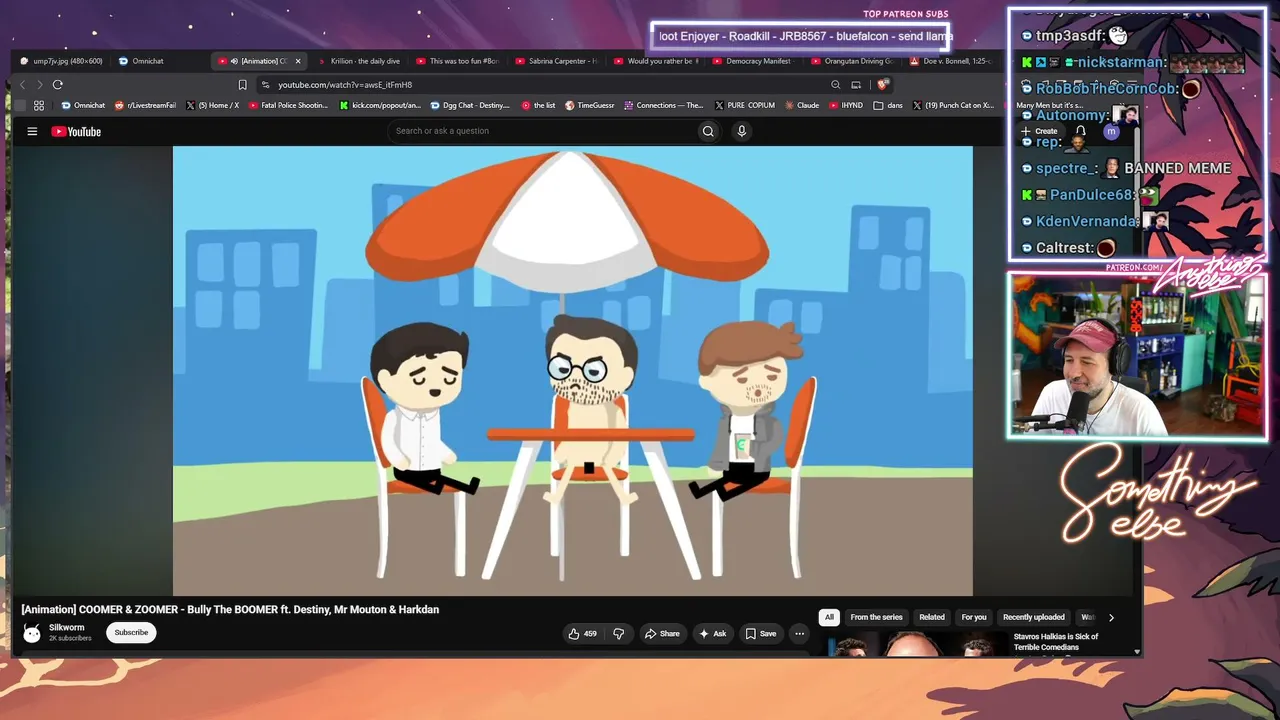Subscribe to the Silkworm channel
1280x720 pixels.
click(131, 633)
